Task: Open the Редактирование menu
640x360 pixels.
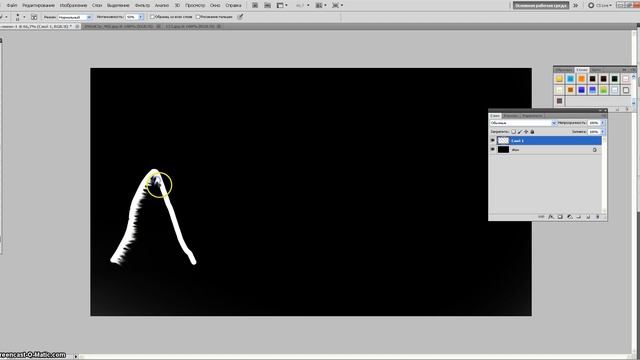Action: point(38,6)
